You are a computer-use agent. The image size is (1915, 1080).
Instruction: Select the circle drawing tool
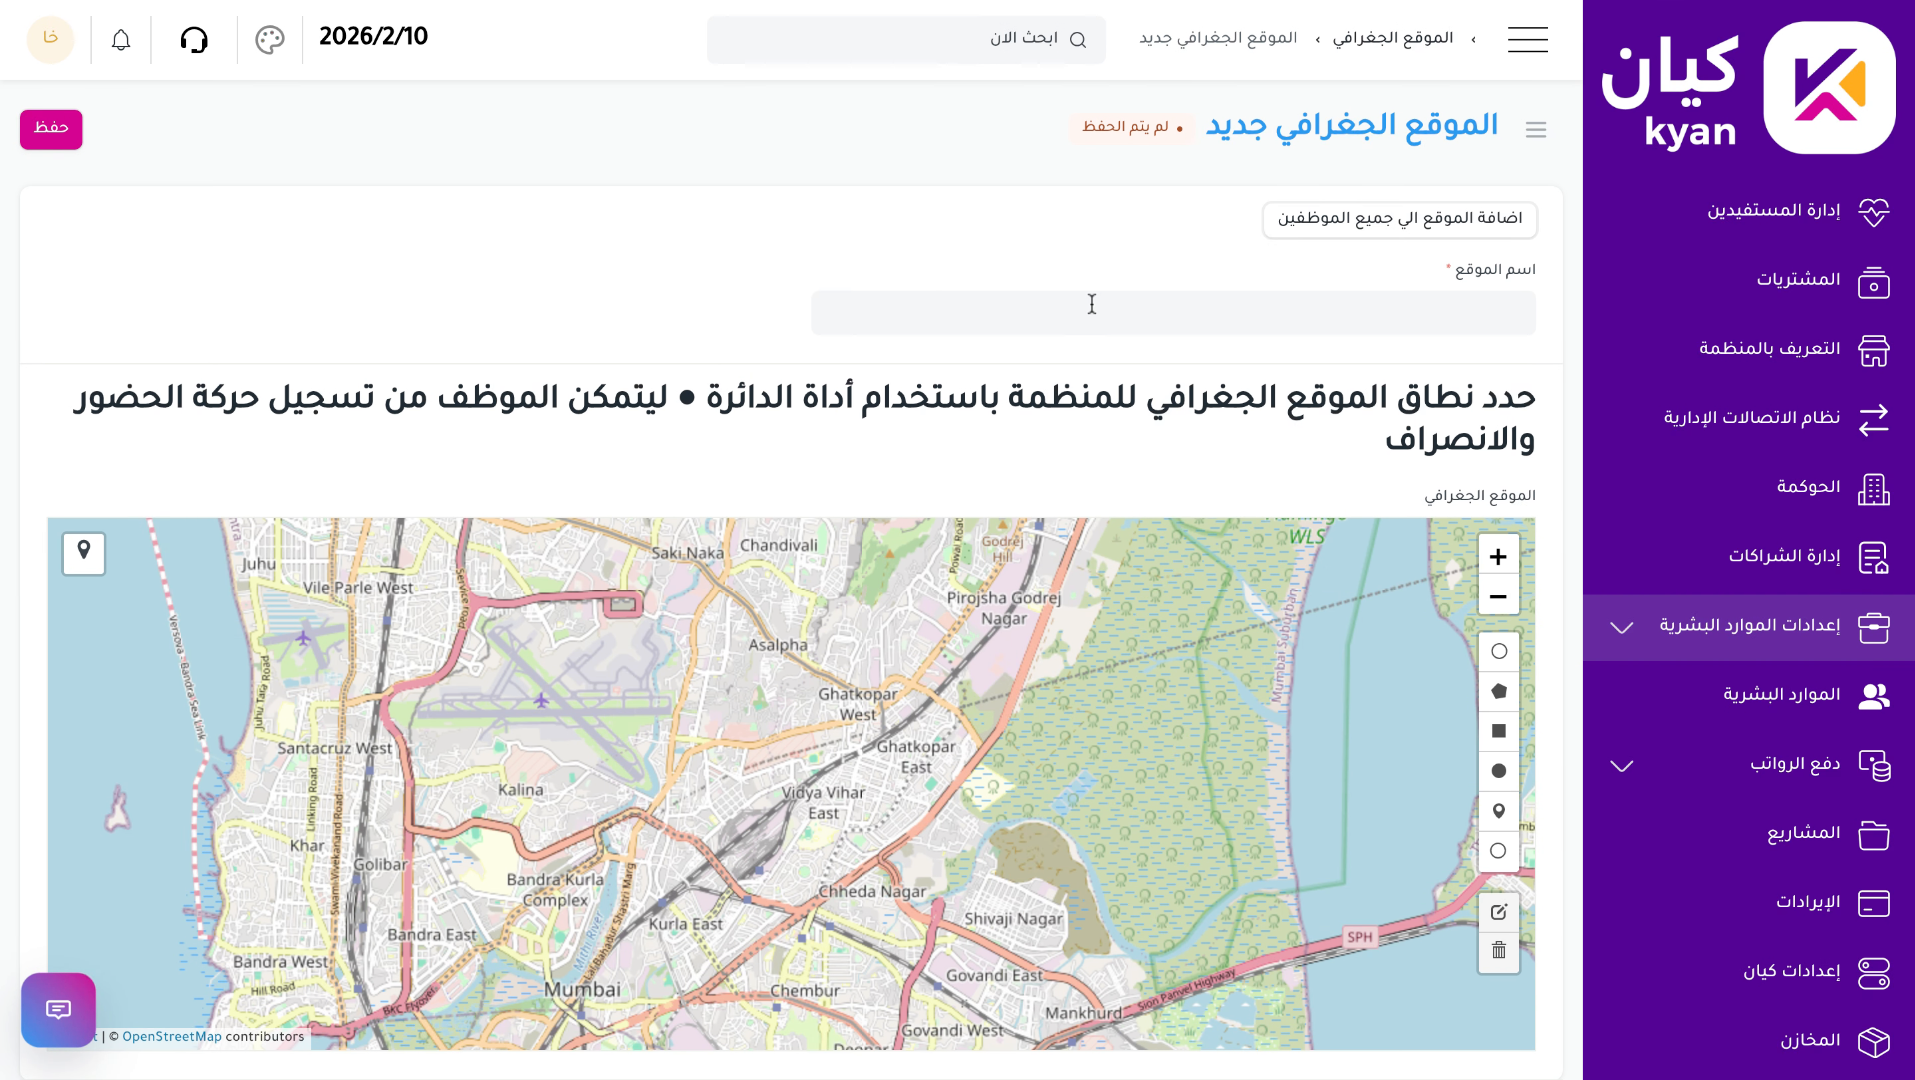point(1498,771)
